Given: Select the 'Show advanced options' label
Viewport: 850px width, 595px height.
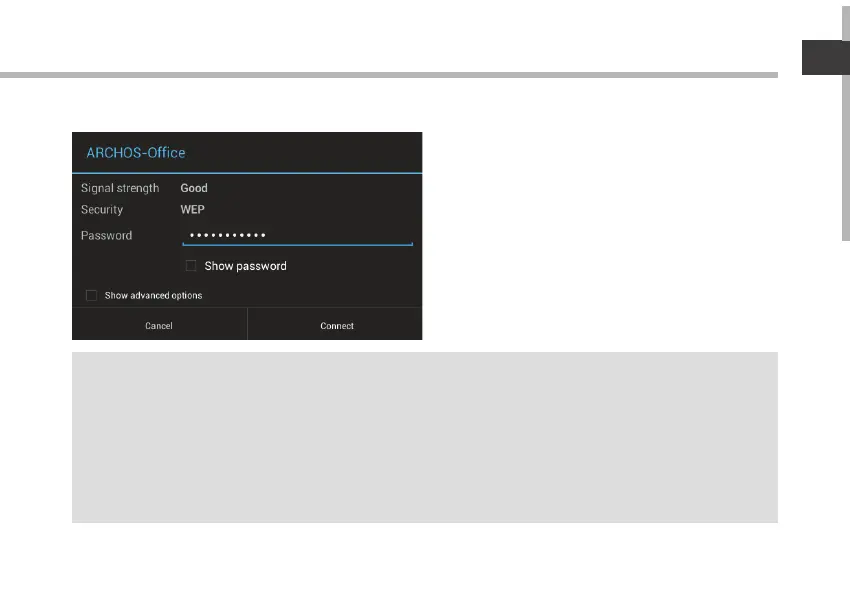Looking at the screenshot, I should (153, 295).
